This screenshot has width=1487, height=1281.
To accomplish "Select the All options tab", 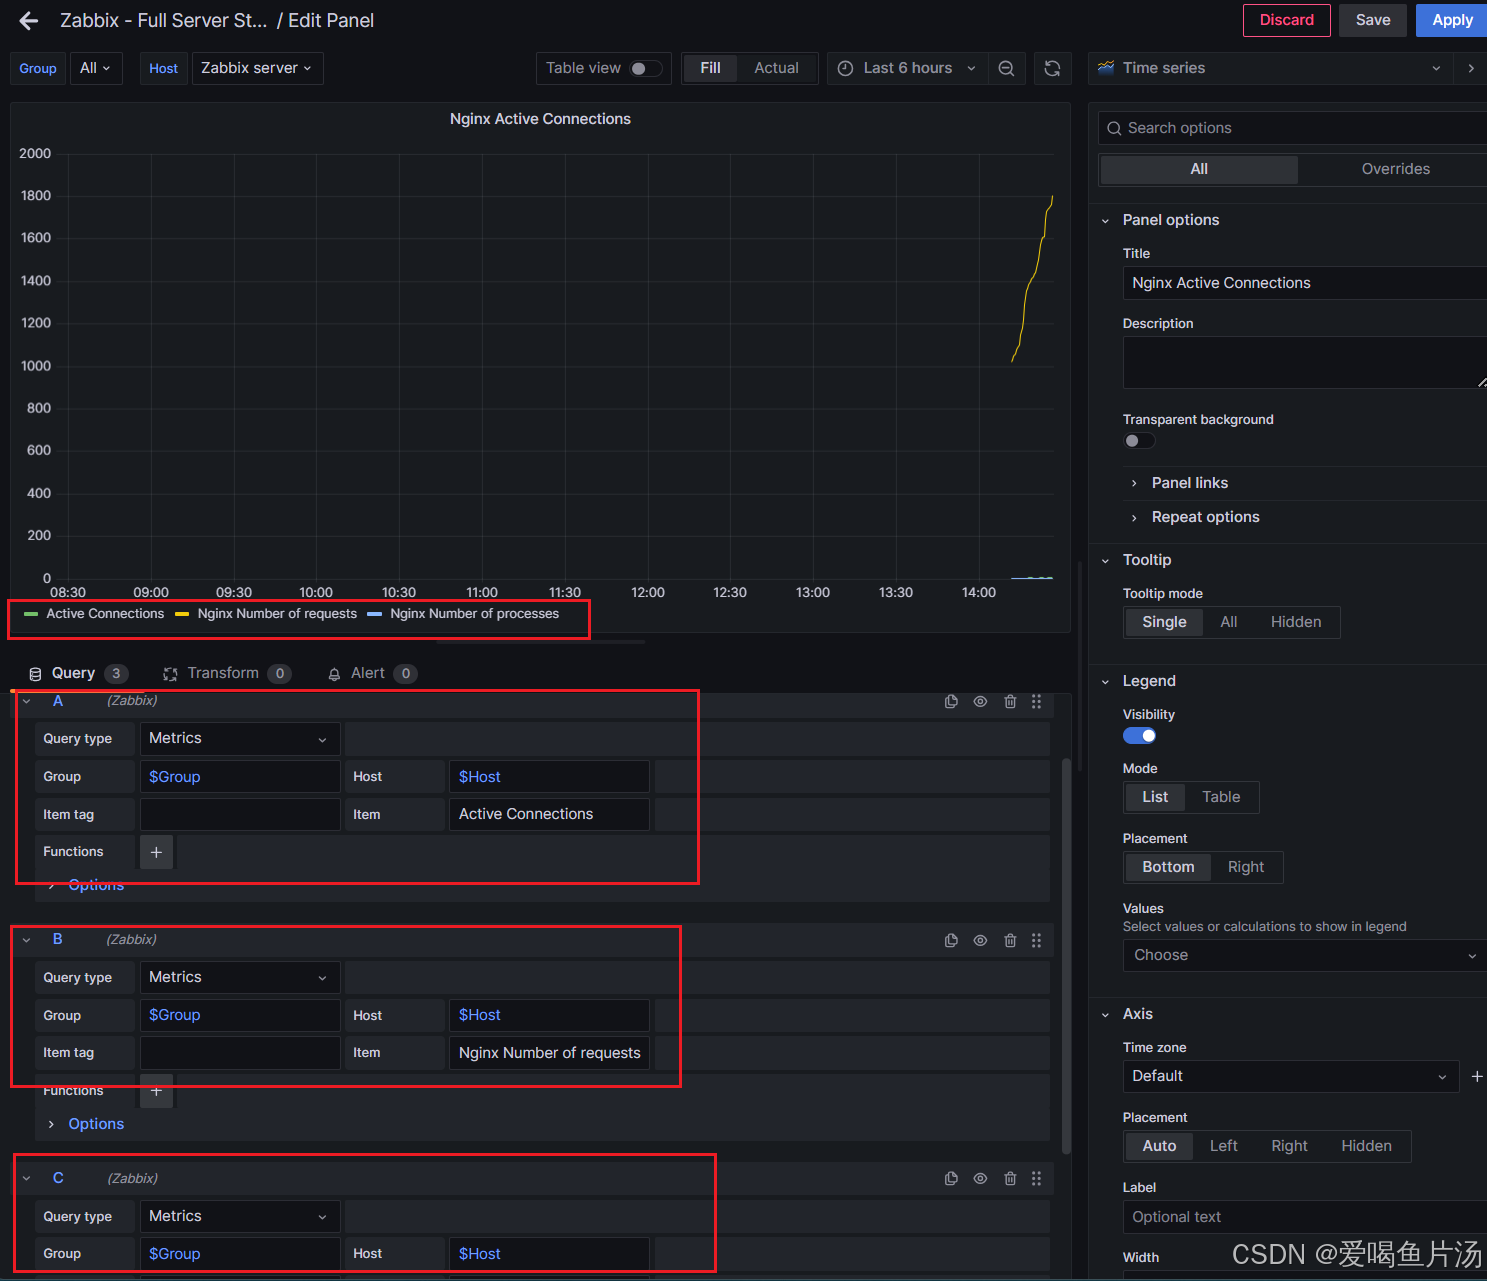I will click(1199, 169).
